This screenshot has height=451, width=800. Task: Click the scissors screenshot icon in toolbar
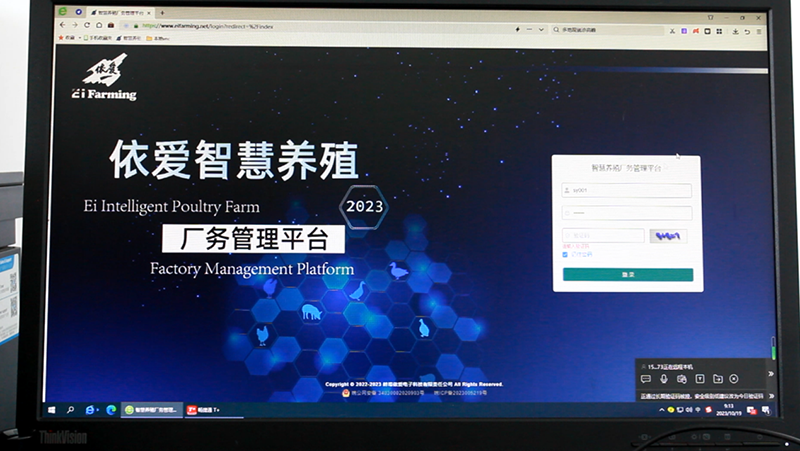(672, 31)
